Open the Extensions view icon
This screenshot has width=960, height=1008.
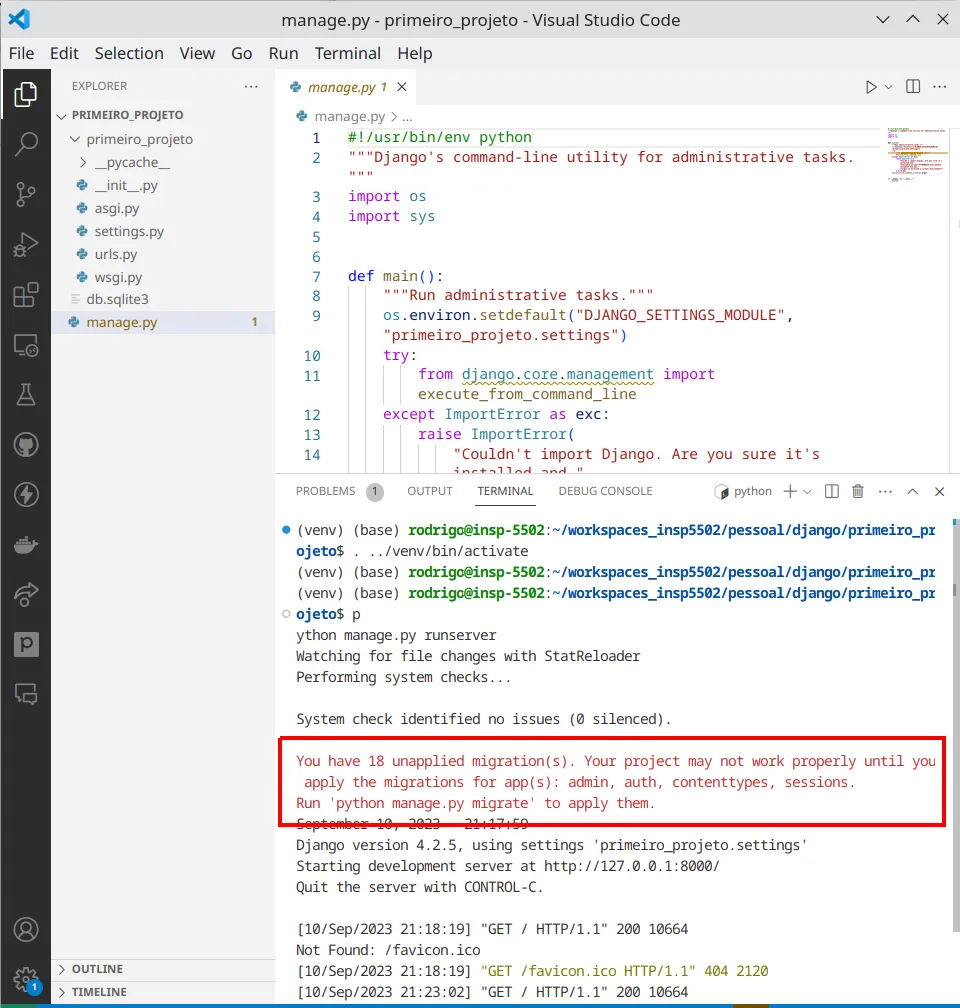(x=26, y=295)
